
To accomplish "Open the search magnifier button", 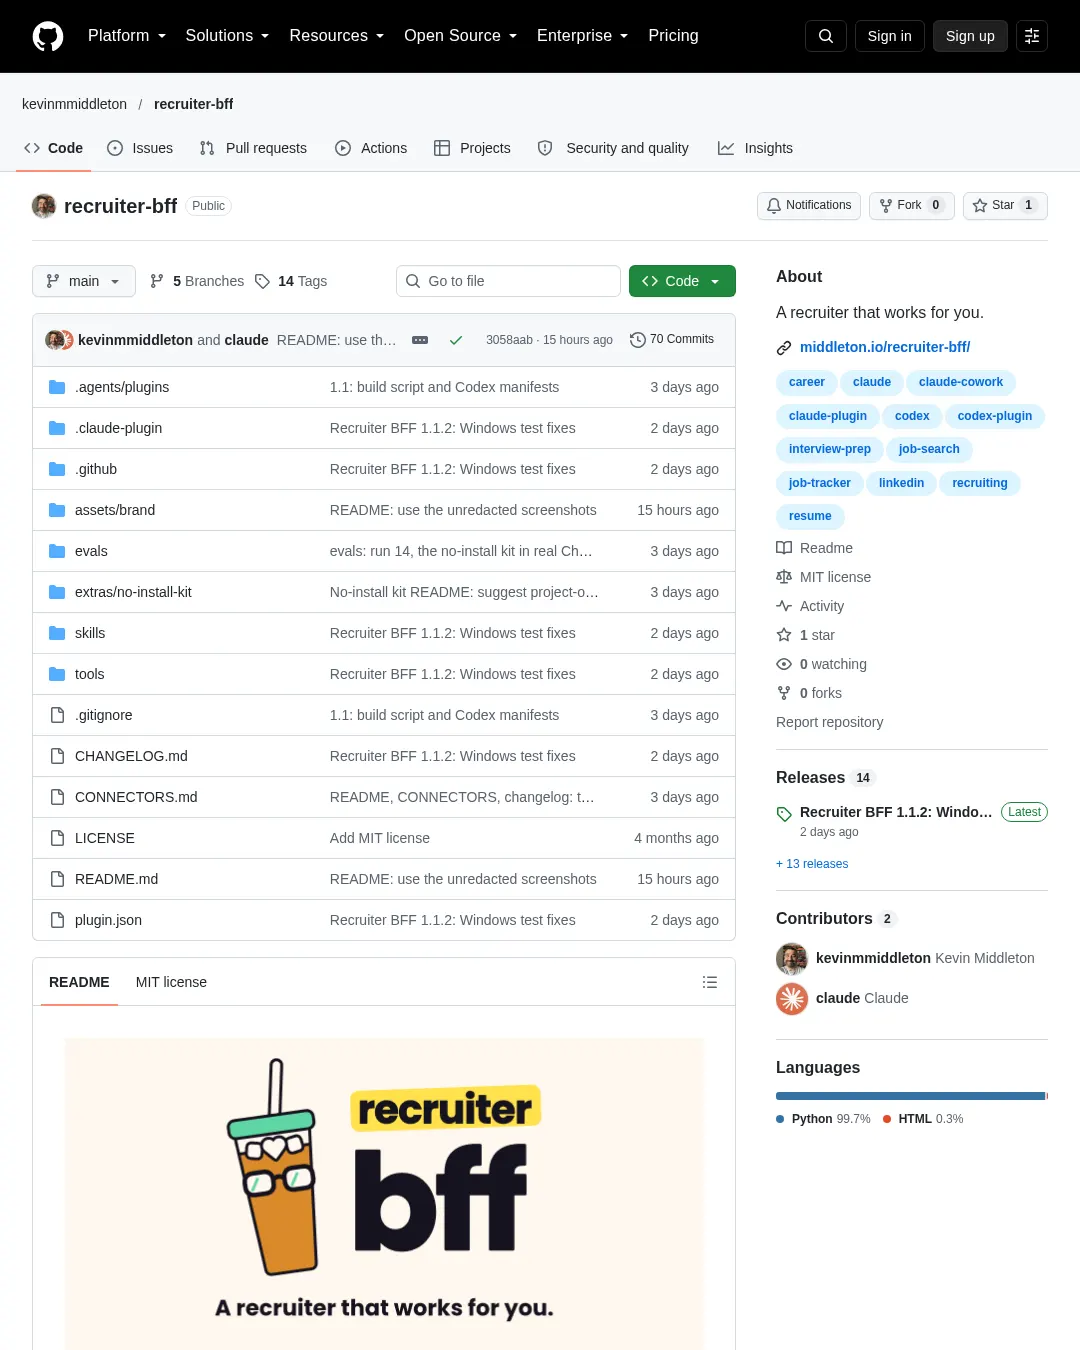I will coord(826,36).
